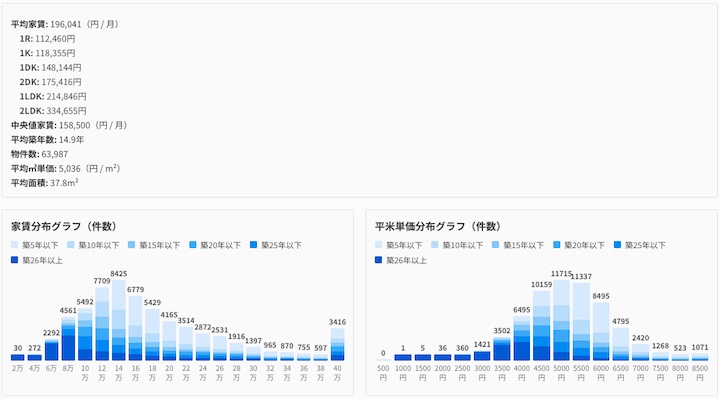Click the 11715 bar at 5000円 unit price
The height and width of the screenshot is (399, 720).
(x=561, y=320)
